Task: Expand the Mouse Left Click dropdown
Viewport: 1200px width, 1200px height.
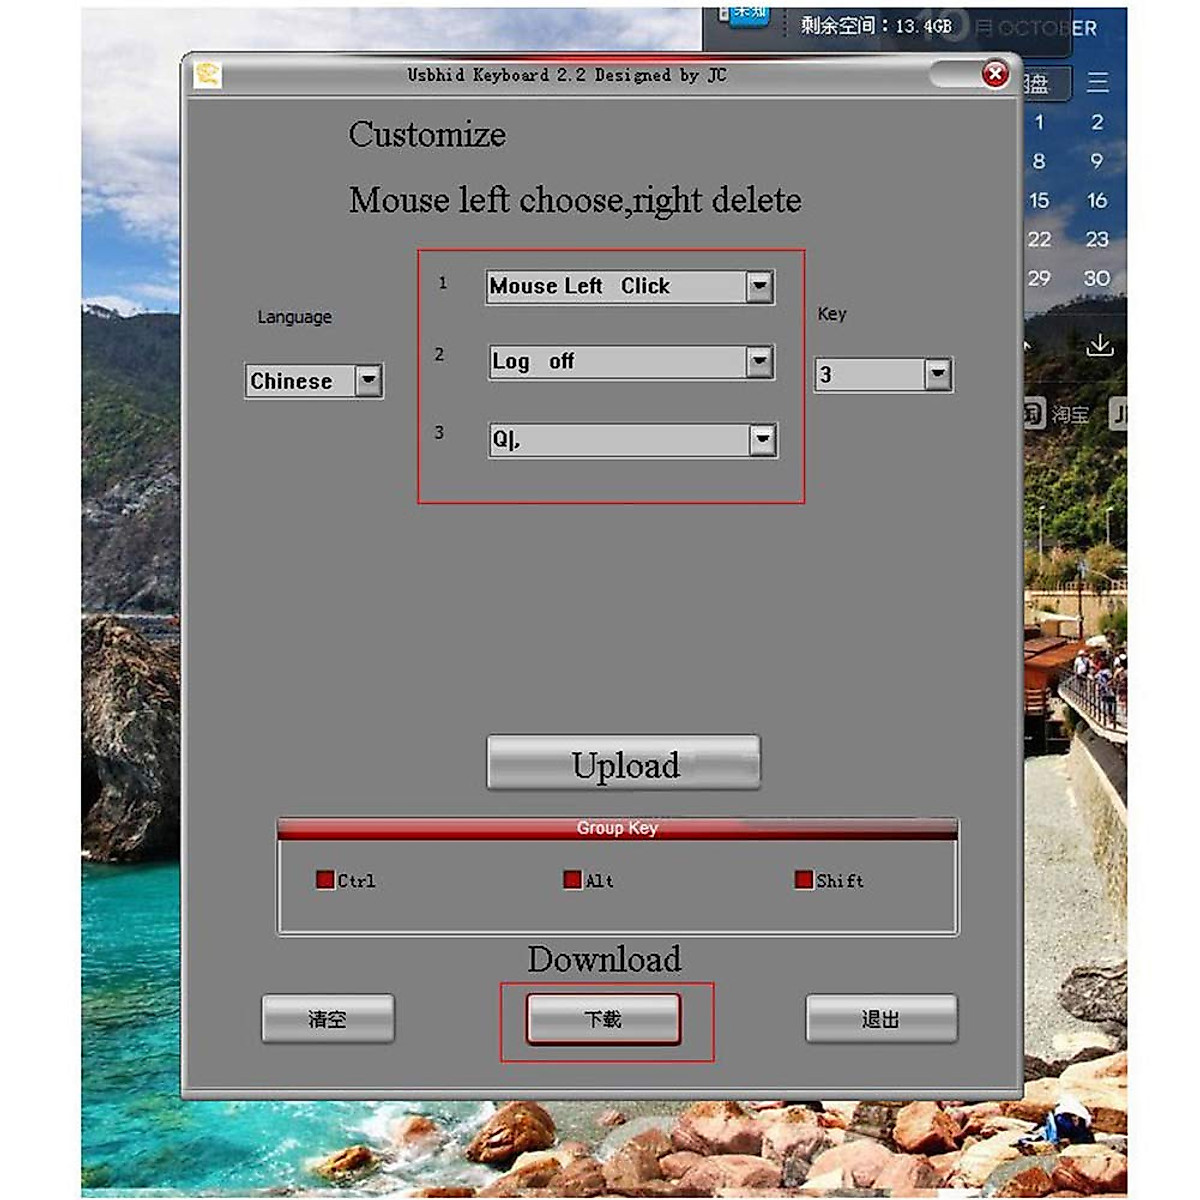Action: pyautogui.click(x=760, y=287)
